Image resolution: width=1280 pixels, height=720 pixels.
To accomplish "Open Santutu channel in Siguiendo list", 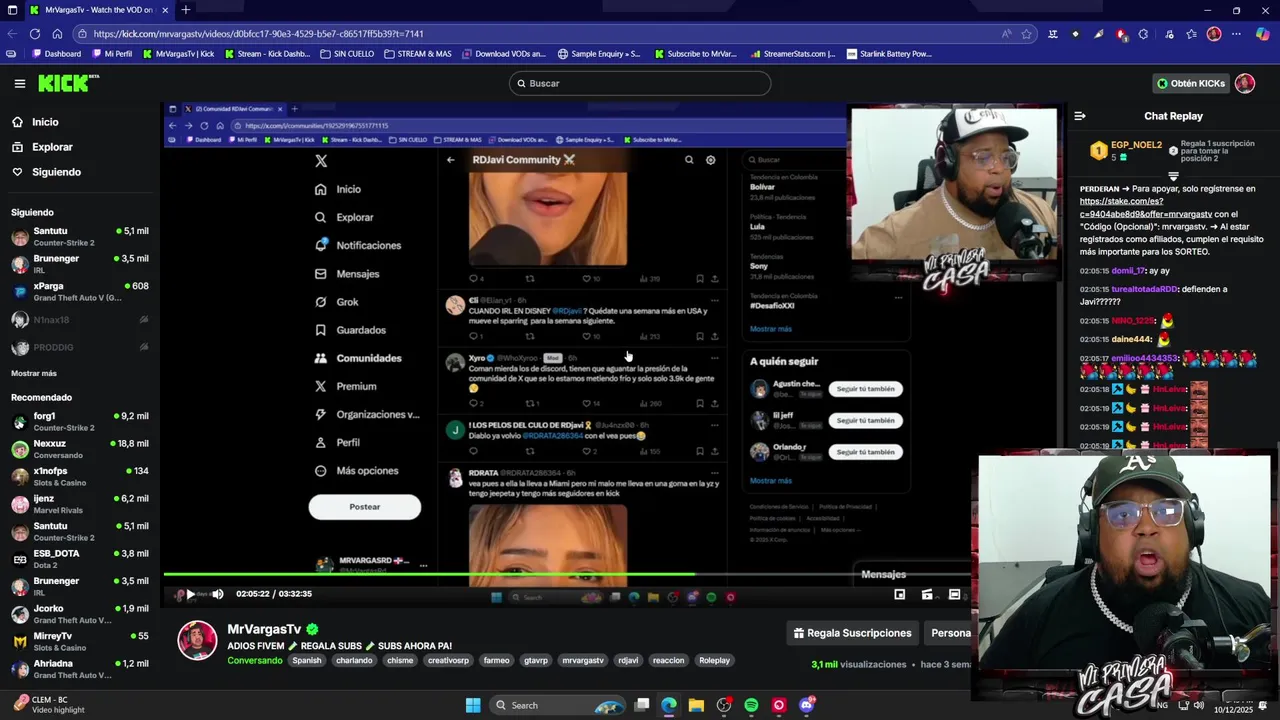I will click(x=80, y=237).
